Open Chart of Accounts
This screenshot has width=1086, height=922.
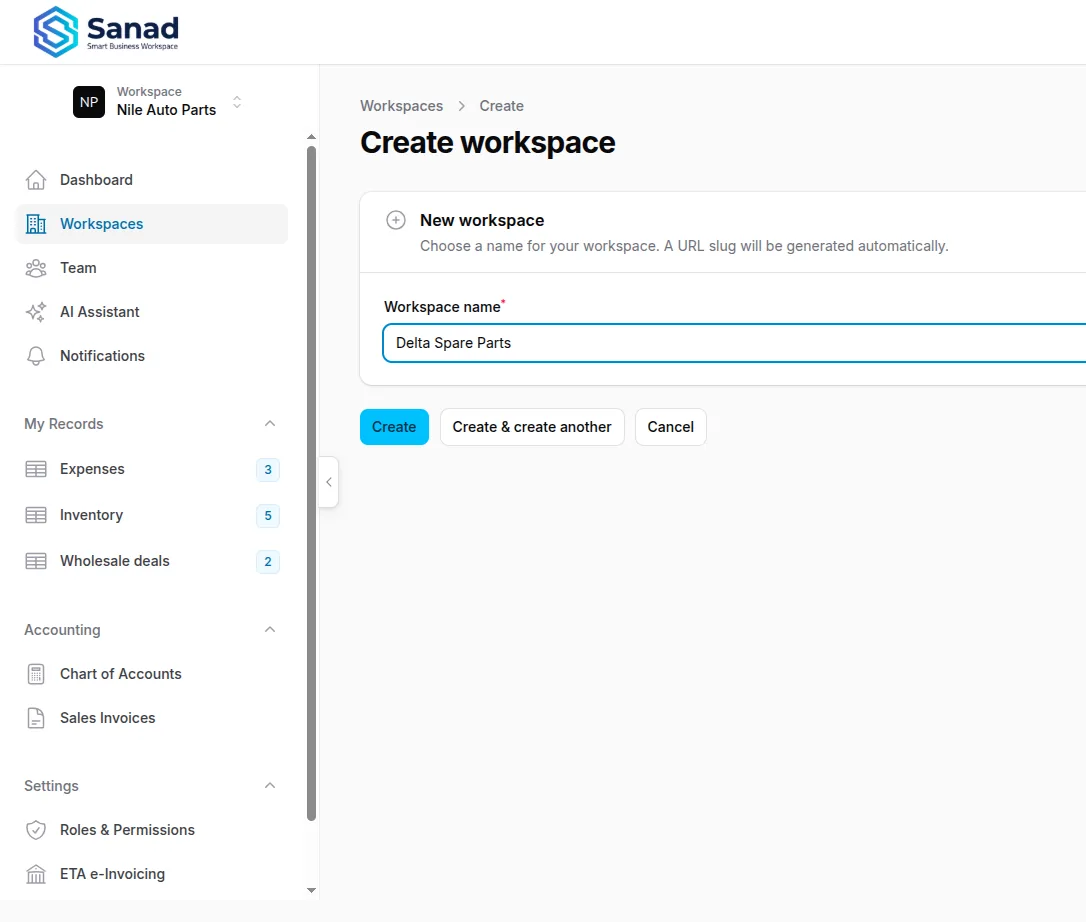click(x=152, y=674)
